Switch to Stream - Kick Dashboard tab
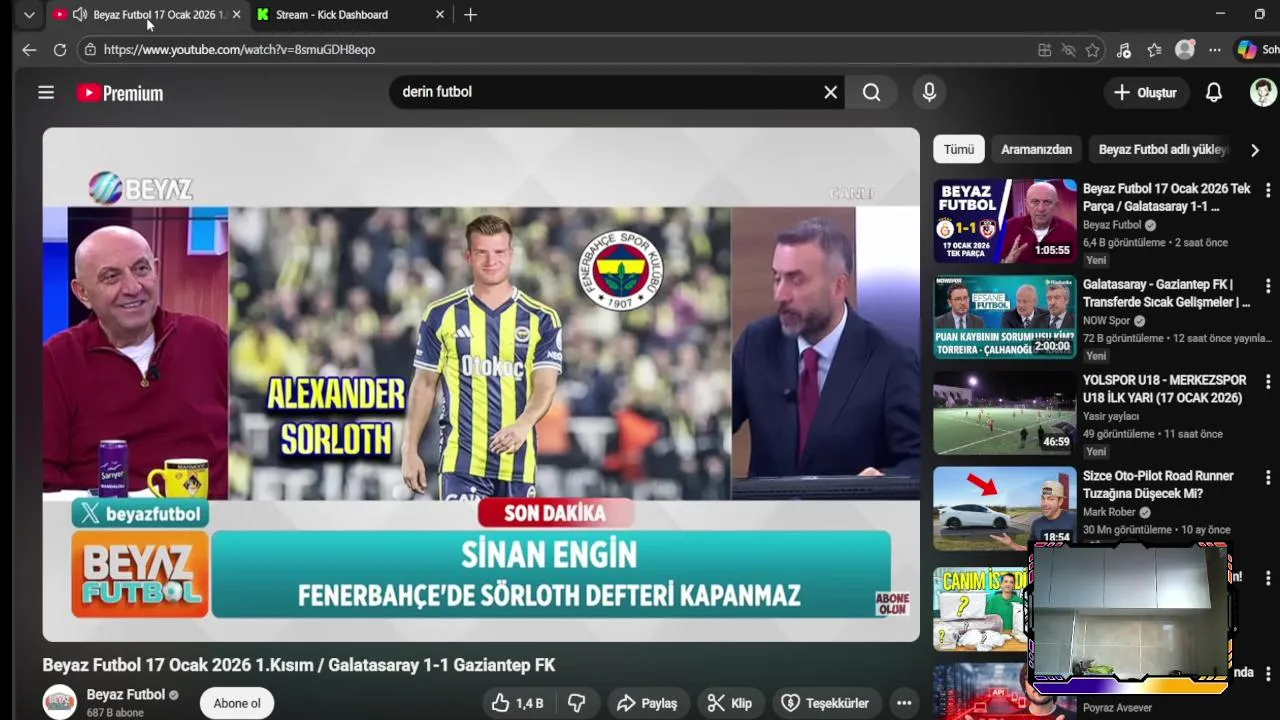This screenshot has width=1280, height=720. pos(350,15)
